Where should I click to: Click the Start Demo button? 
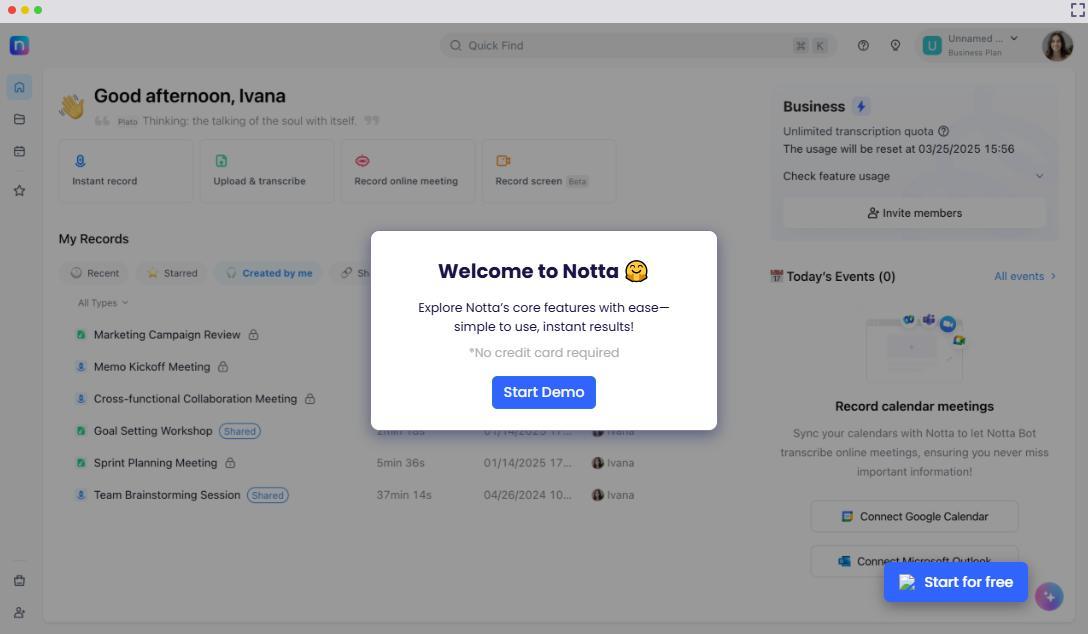pos(543,392)
